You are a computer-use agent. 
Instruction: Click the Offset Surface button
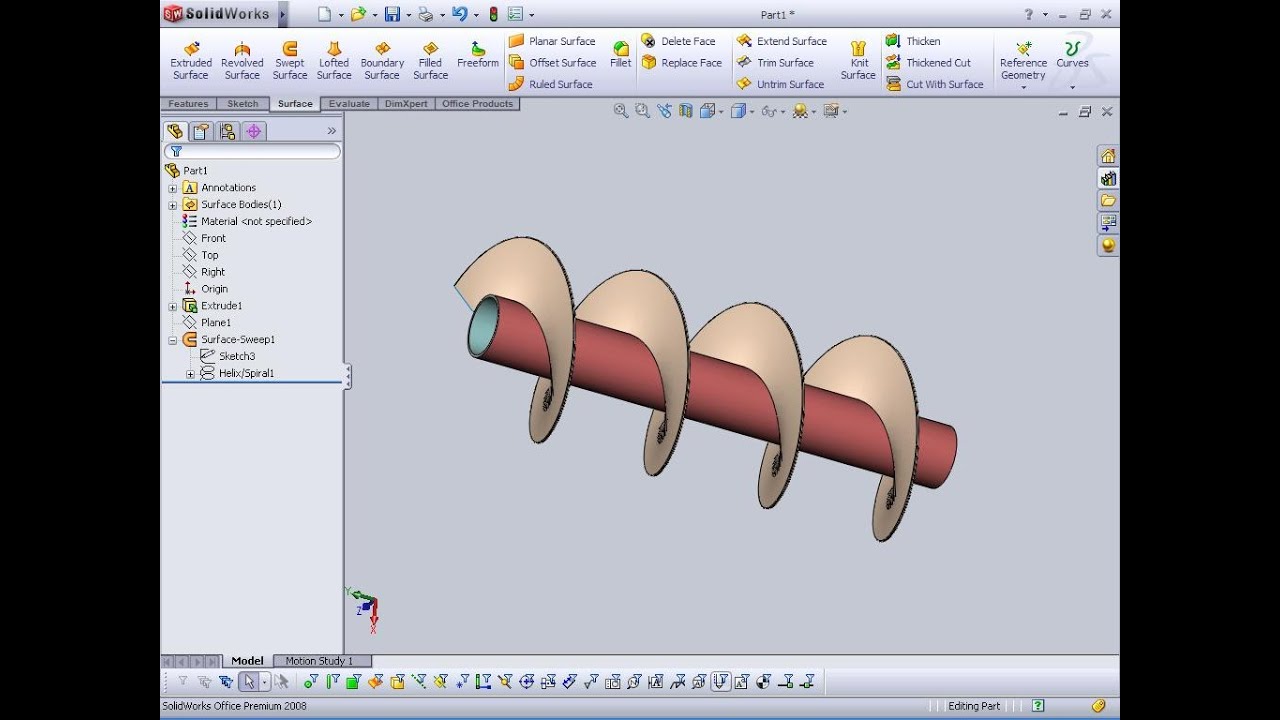click(x=552, y=62)
